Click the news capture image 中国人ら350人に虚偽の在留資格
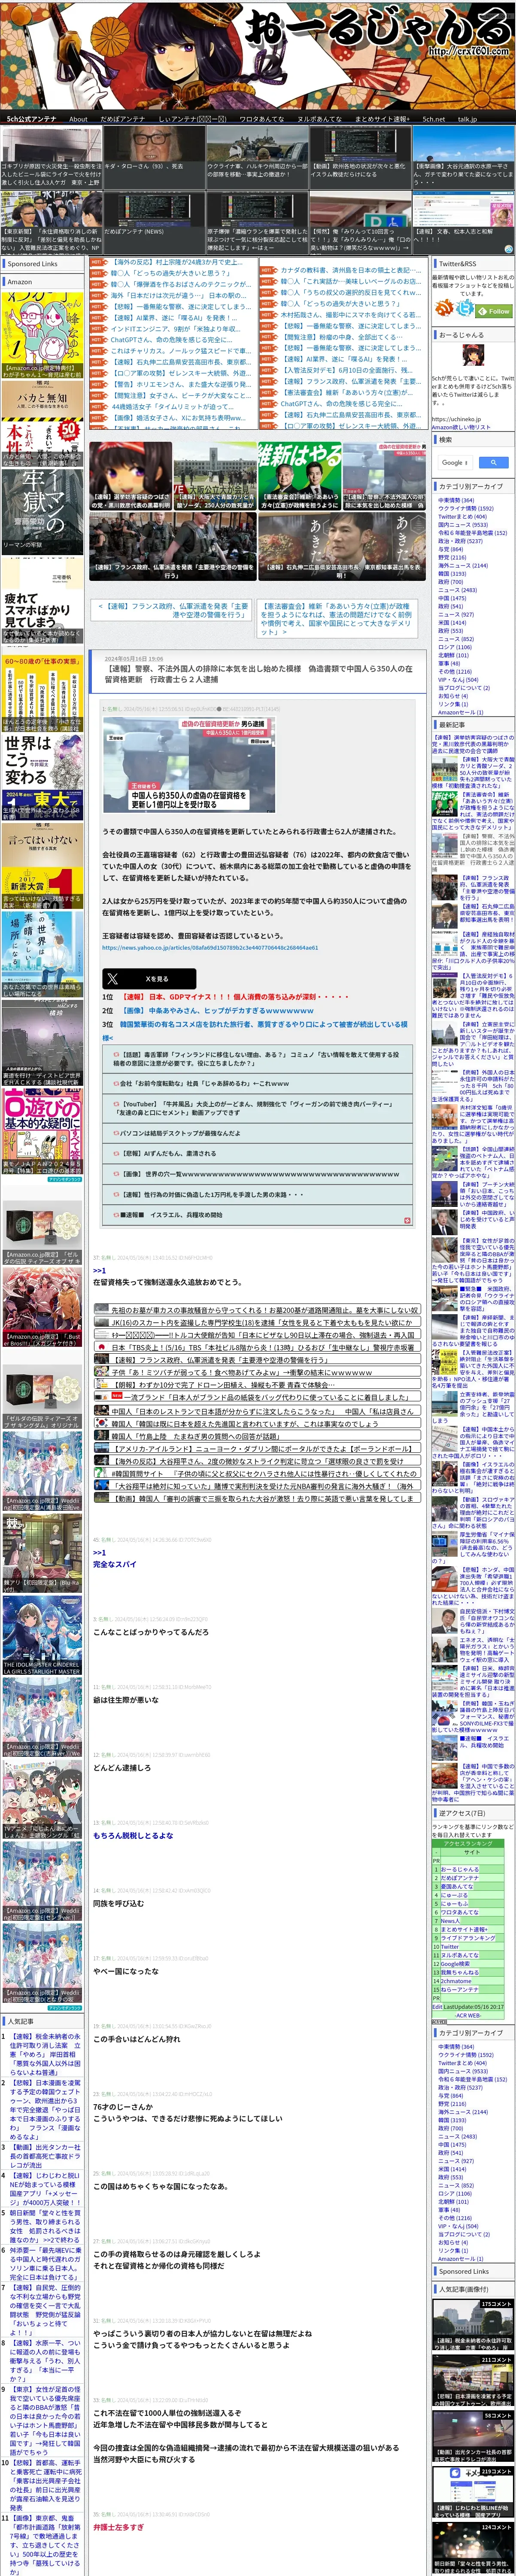Screen dimensions: 516x2576 pyautogui.click(x=188, y=764)
